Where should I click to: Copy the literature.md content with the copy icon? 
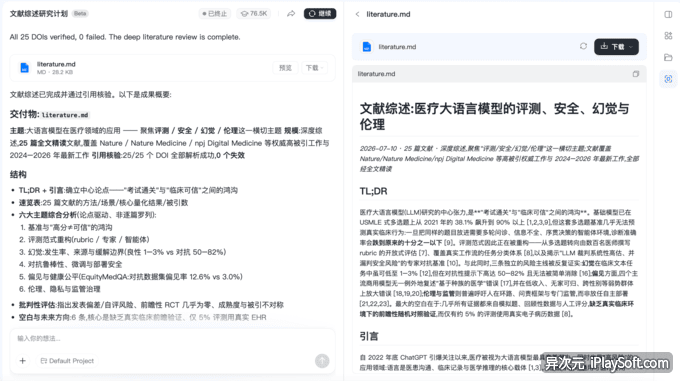(636, 74)
